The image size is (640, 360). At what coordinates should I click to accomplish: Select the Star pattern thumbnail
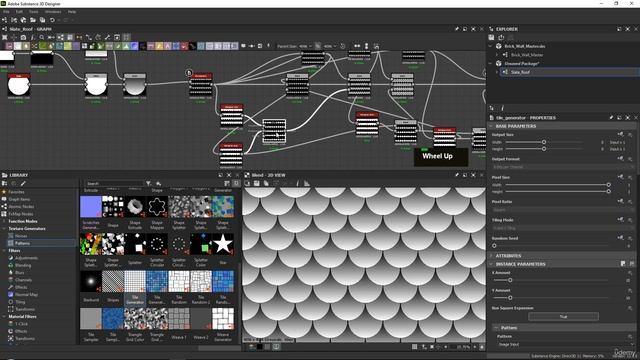click(223, 244)
